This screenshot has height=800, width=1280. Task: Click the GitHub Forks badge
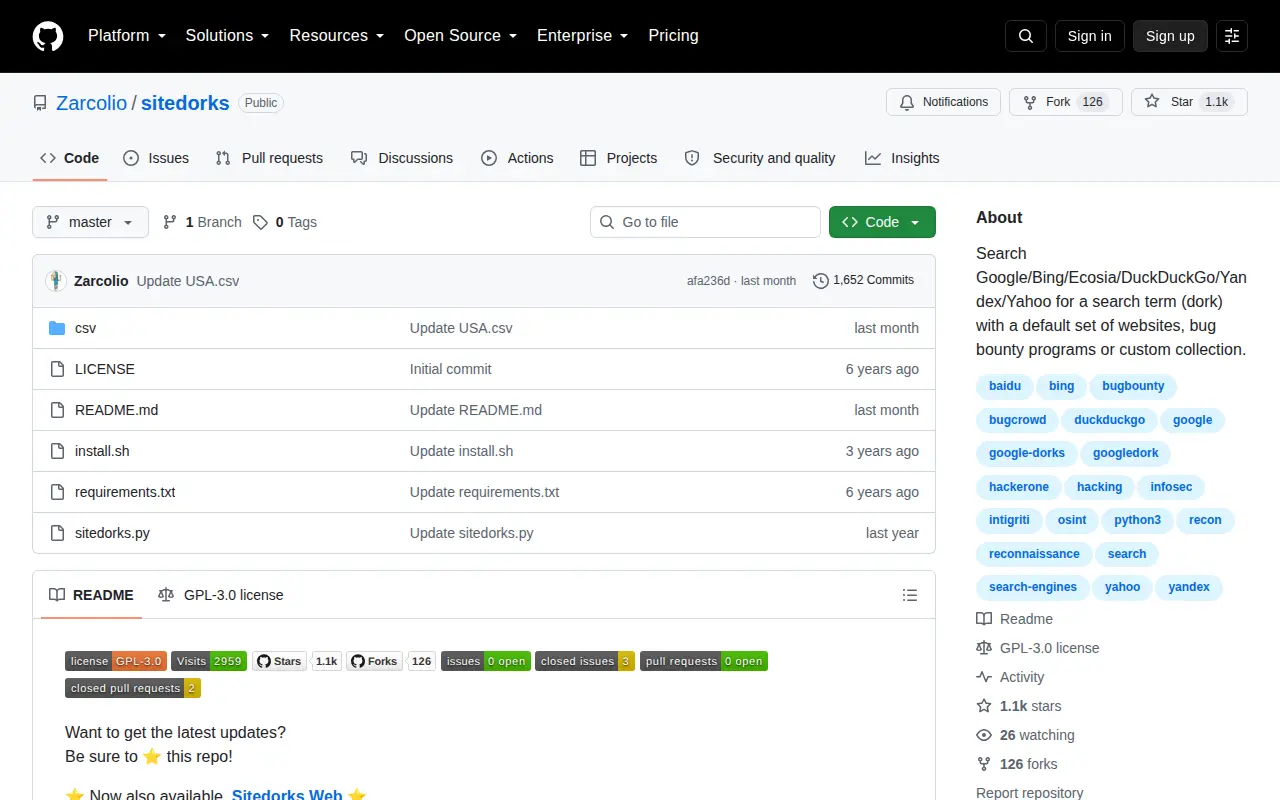[x=374, y=661]
